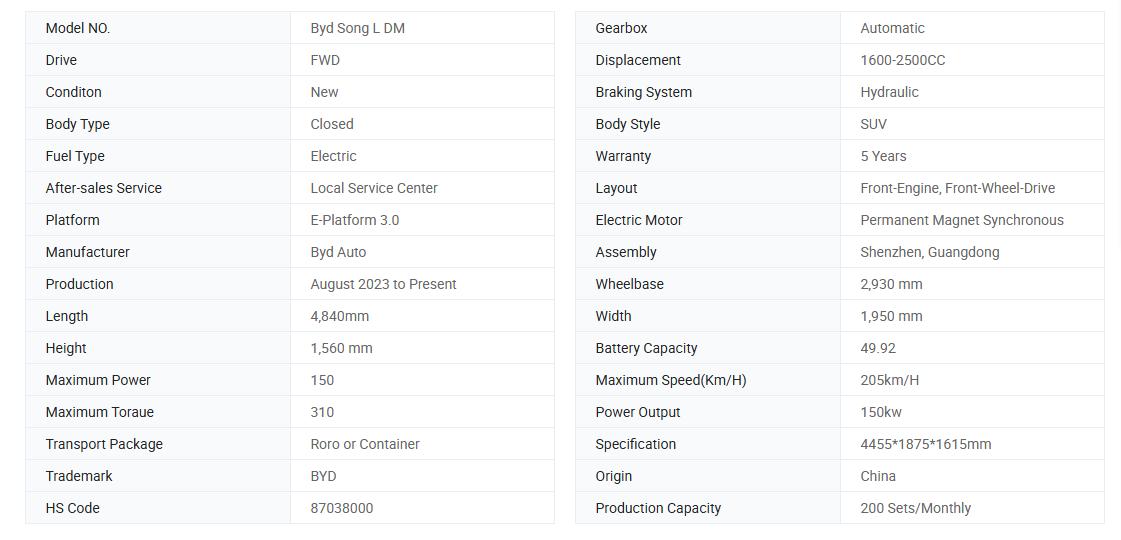Screen dimensions: 1121x540
Task: Click the 4455*1875*1615mm specification value
Action: pos(926,444)
